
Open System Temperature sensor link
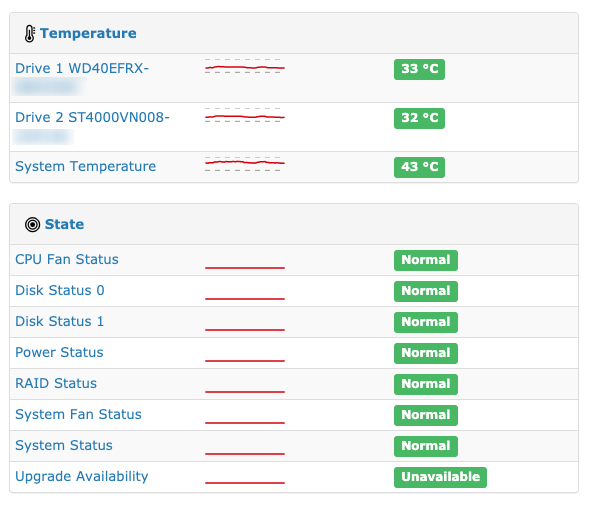(x=86, y=166)
